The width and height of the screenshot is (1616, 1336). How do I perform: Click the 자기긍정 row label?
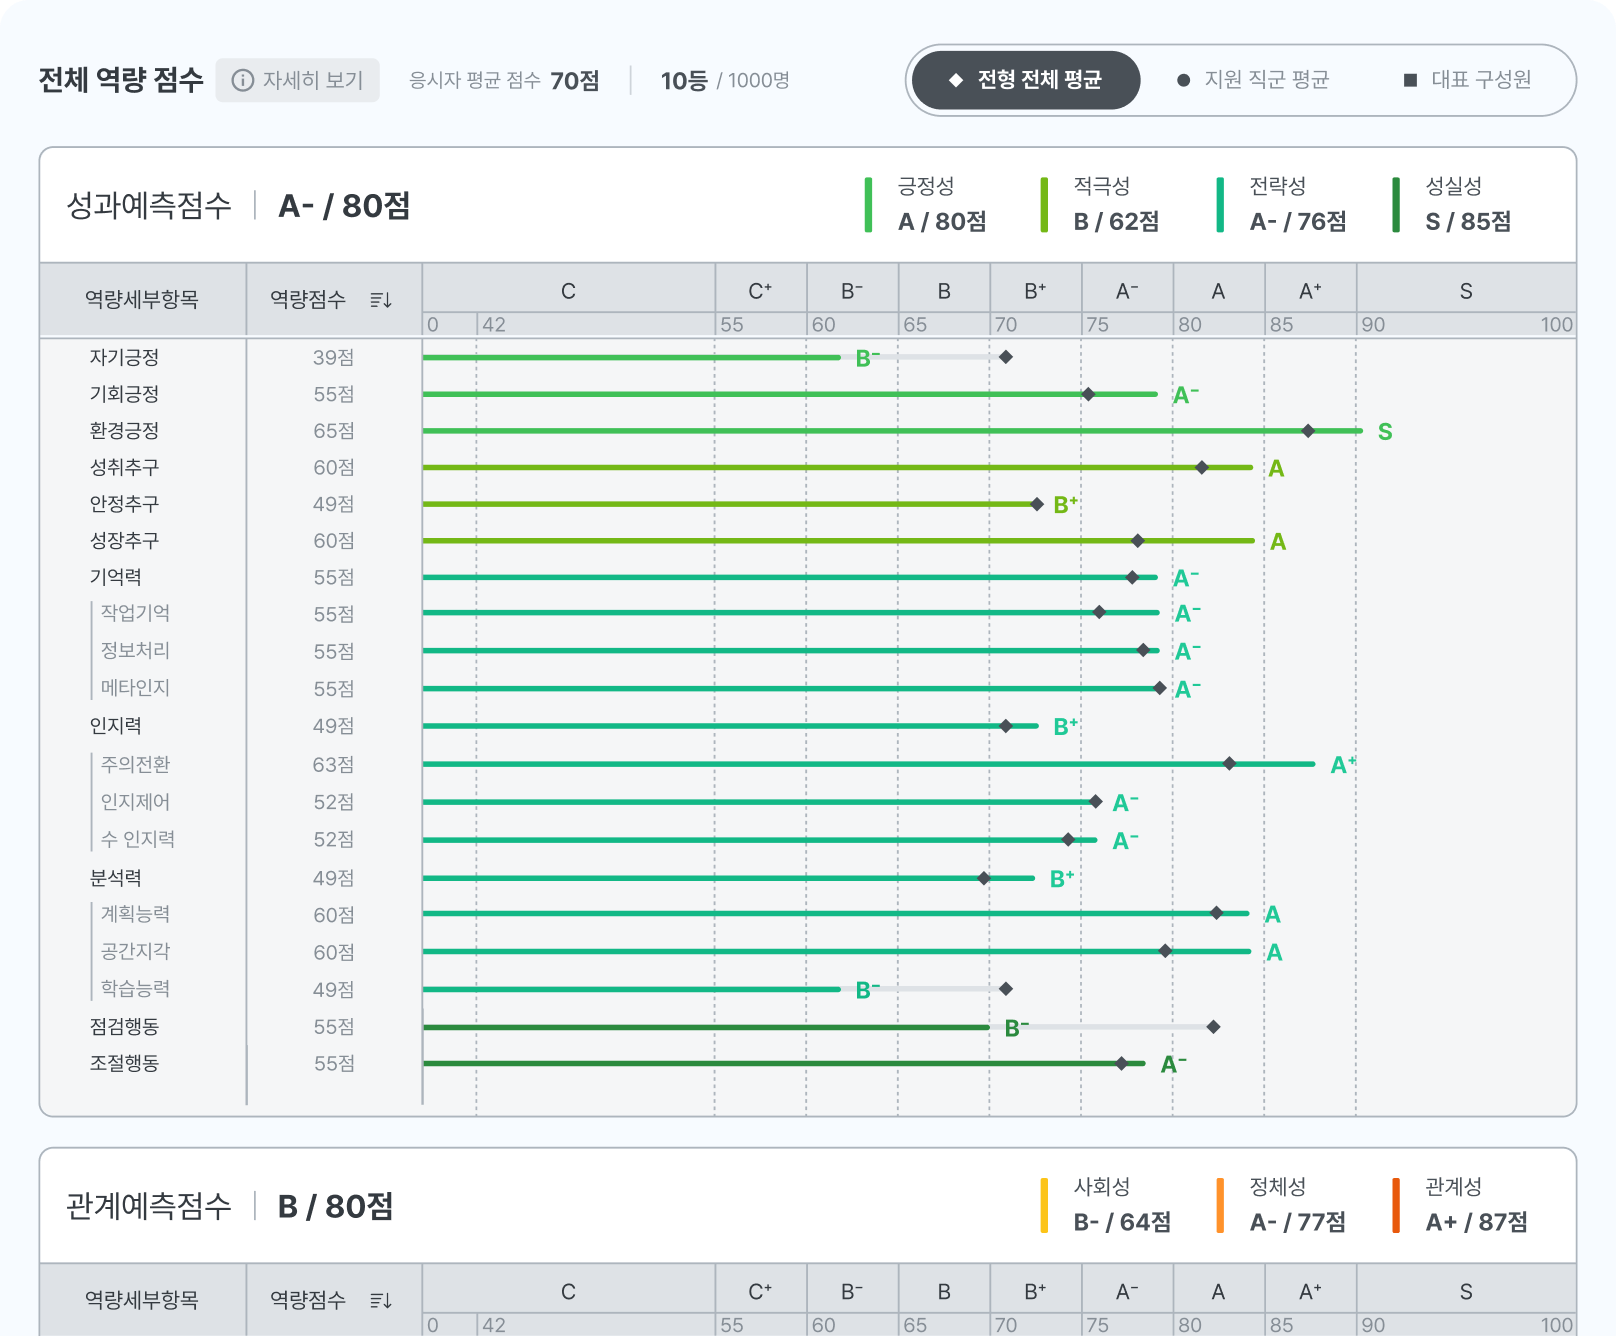coord(124,357)
